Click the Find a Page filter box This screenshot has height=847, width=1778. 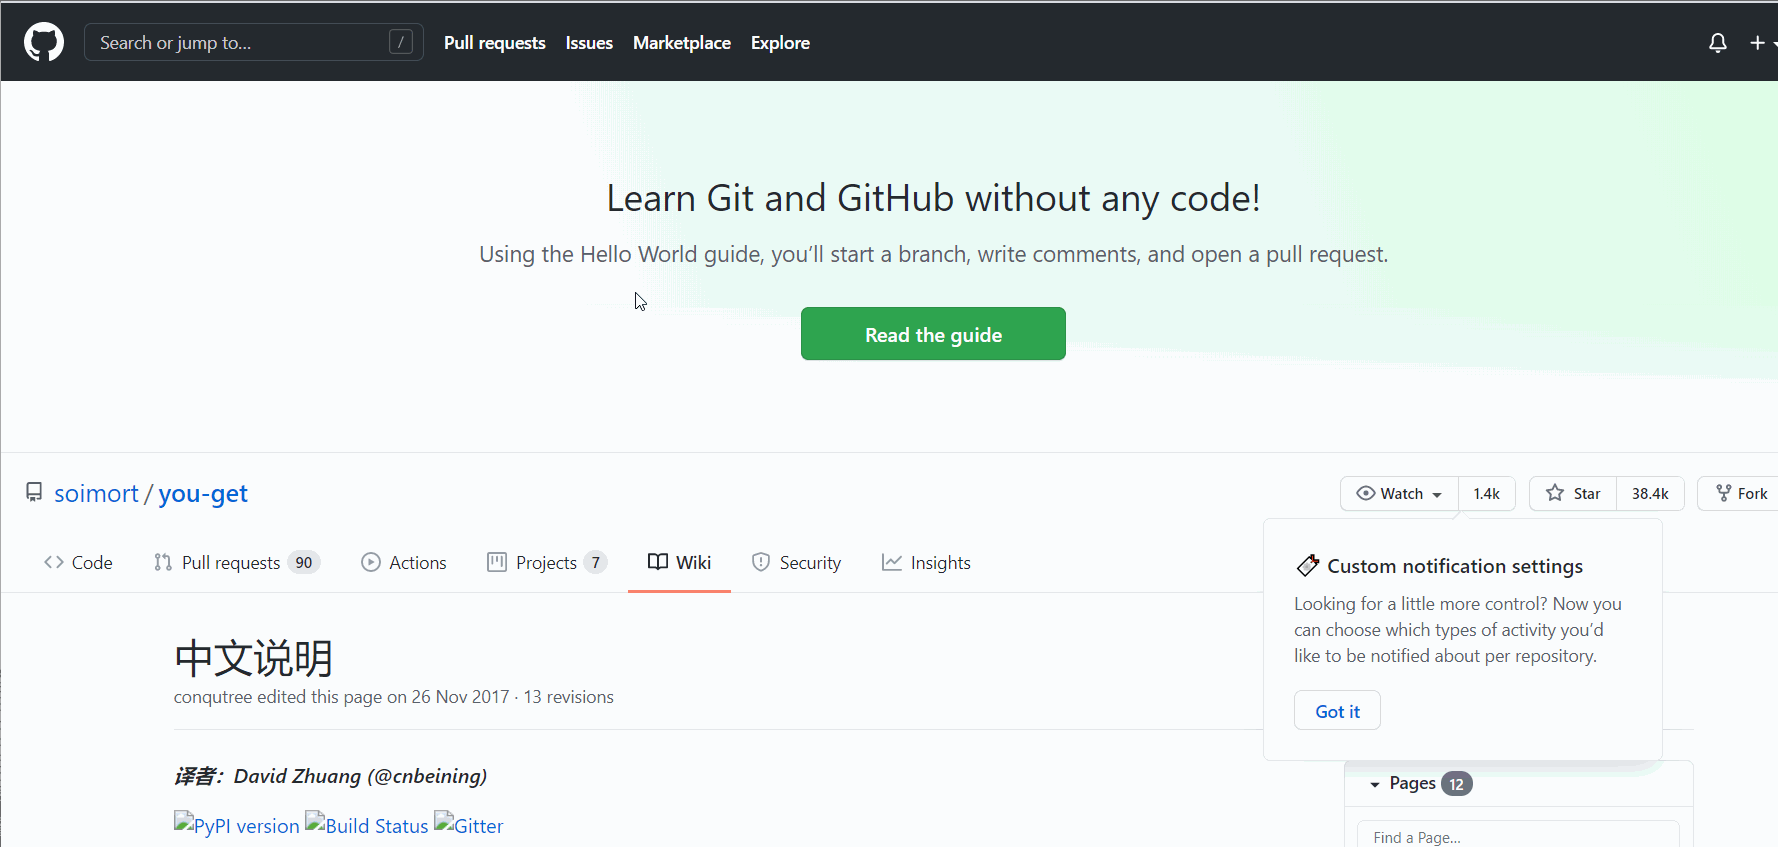(1517, 837)
